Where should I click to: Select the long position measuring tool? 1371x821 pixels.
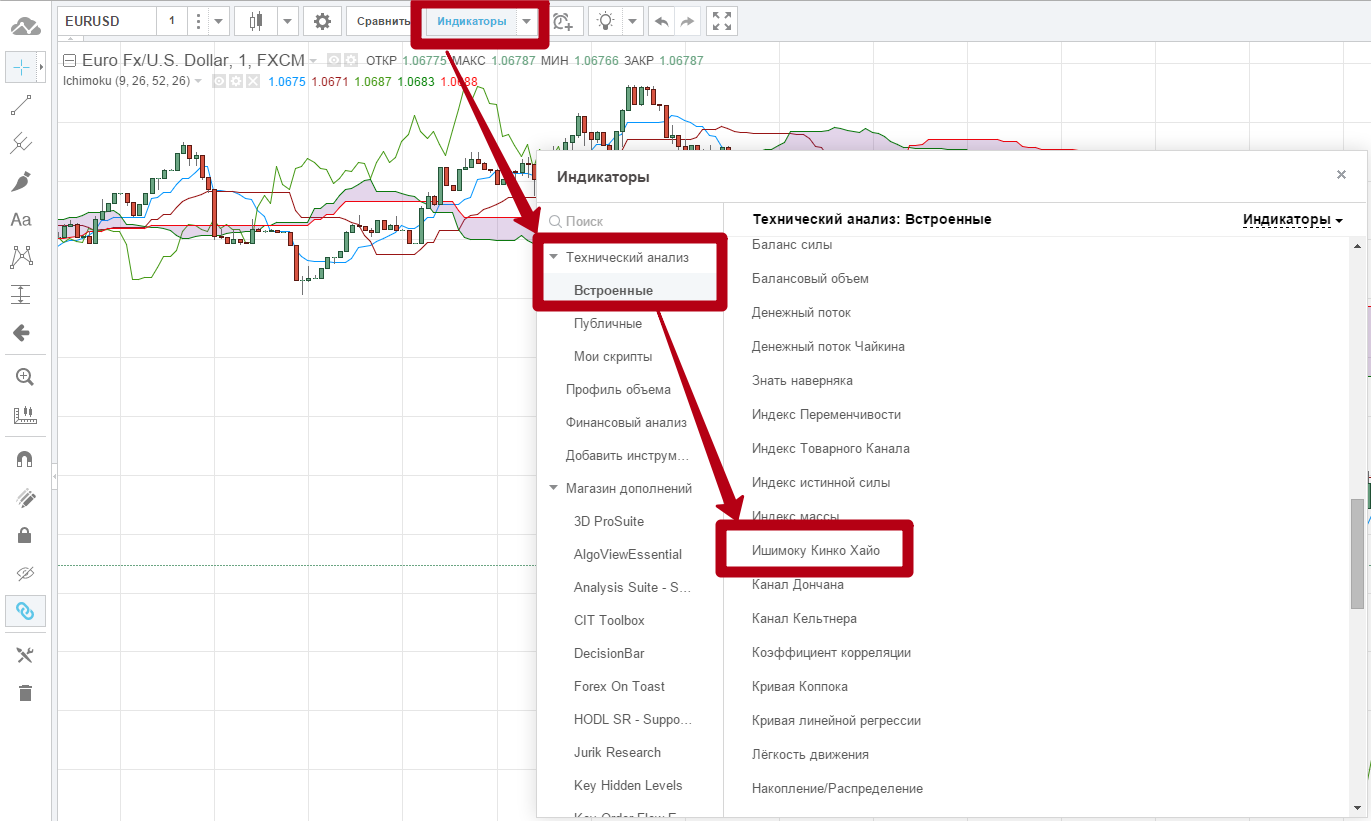coord(21,295)
